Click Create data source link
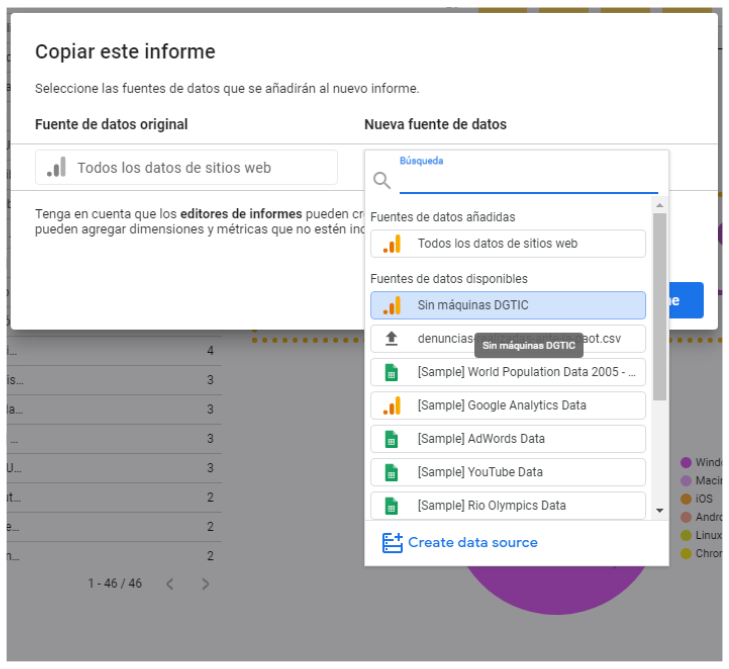Viewport: 729px width, 669px height. coord(472,543)
